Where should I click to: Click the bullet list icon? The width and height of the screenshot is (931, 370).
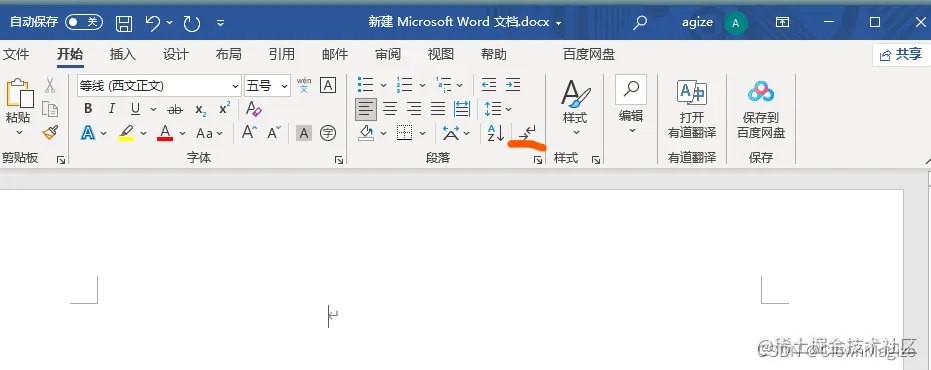click(366, 85)
